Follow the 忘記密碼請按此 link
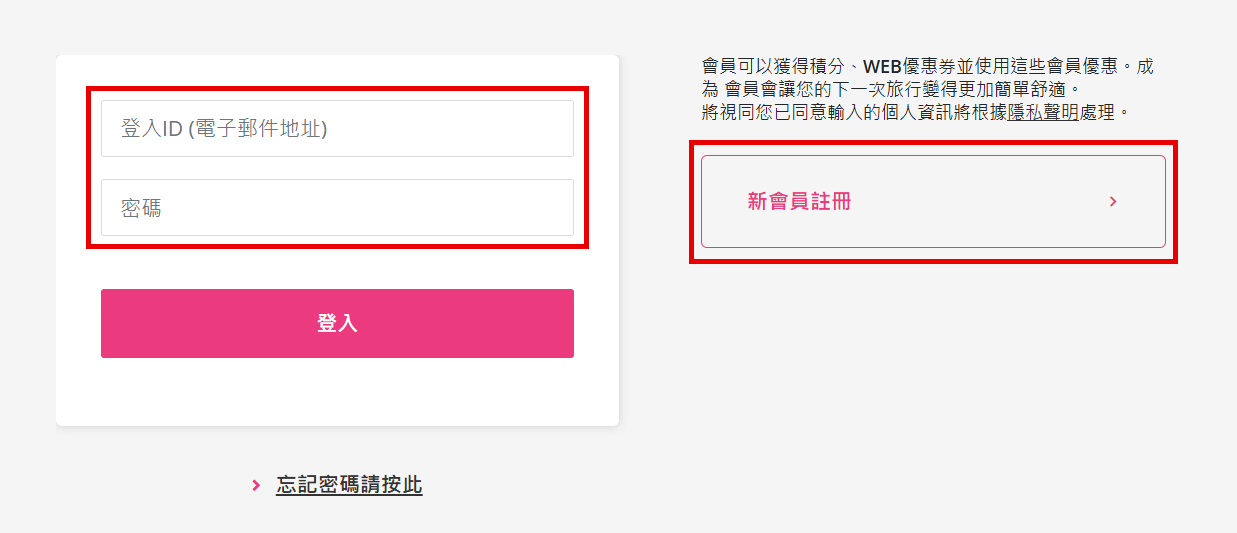The image size is (1237, 533). click(x=349, y=485)
